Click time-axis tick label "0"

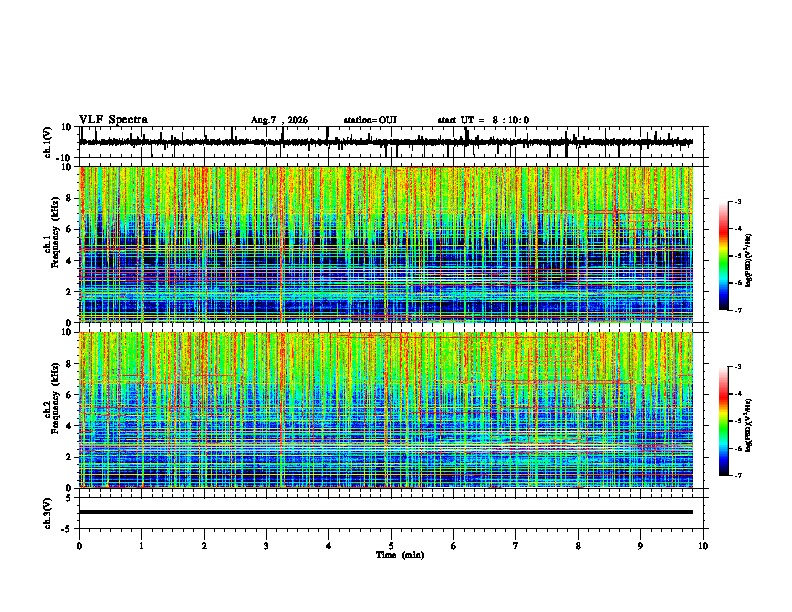[x=79, y=546]
